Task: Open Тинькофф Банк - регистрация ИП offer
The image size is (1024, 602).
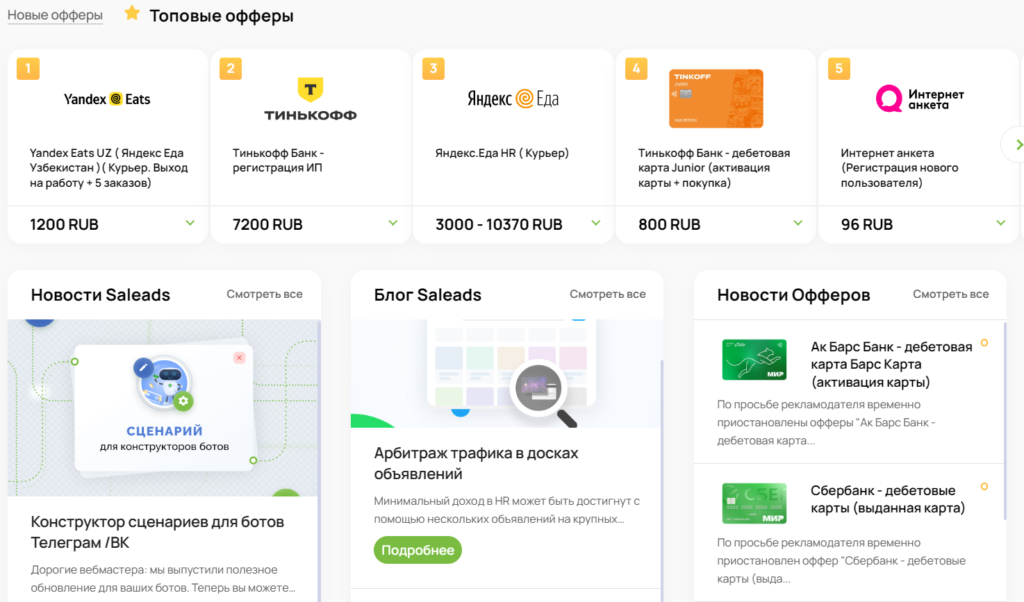Action: (x=278, y=160)
